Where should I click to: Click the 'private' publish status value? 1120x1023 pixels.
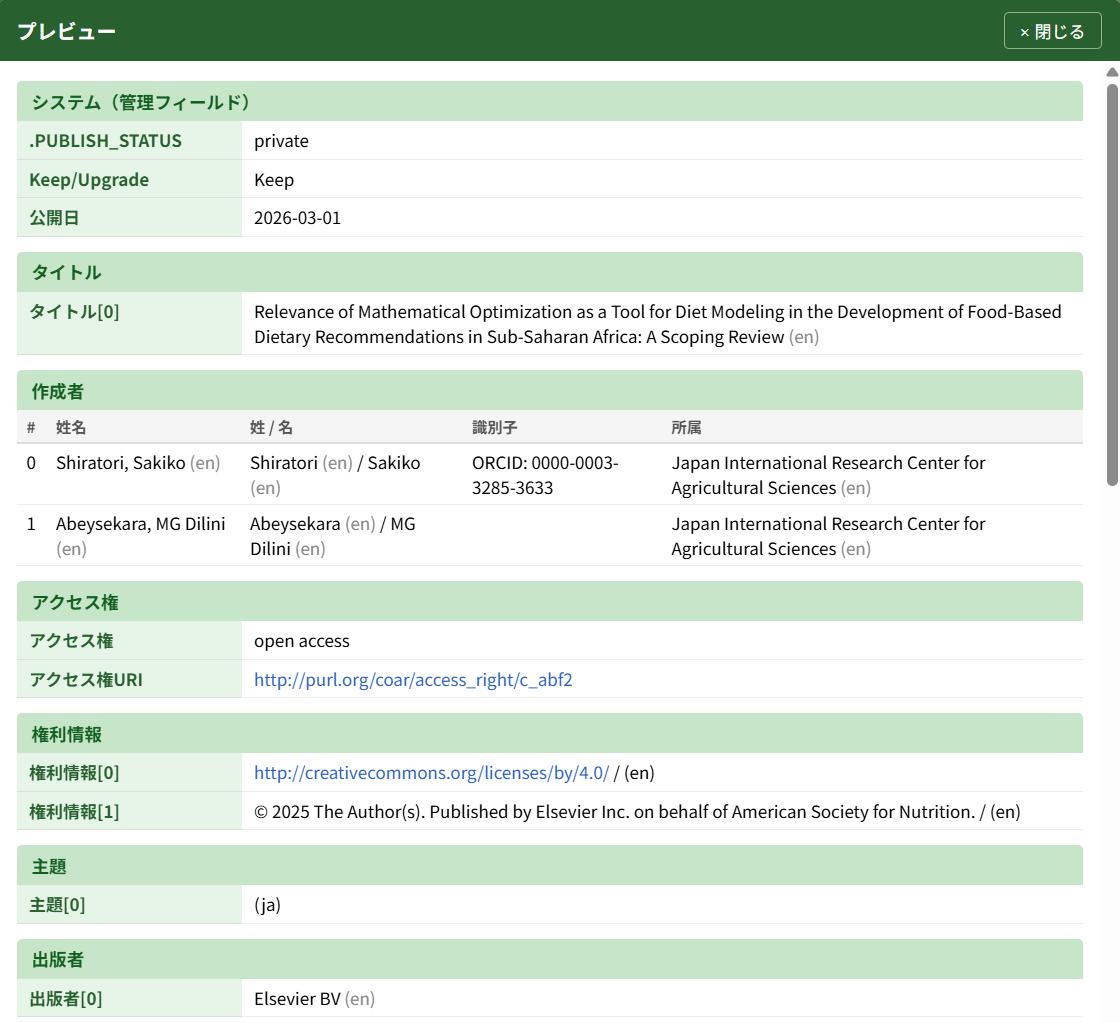click(281, 141)
